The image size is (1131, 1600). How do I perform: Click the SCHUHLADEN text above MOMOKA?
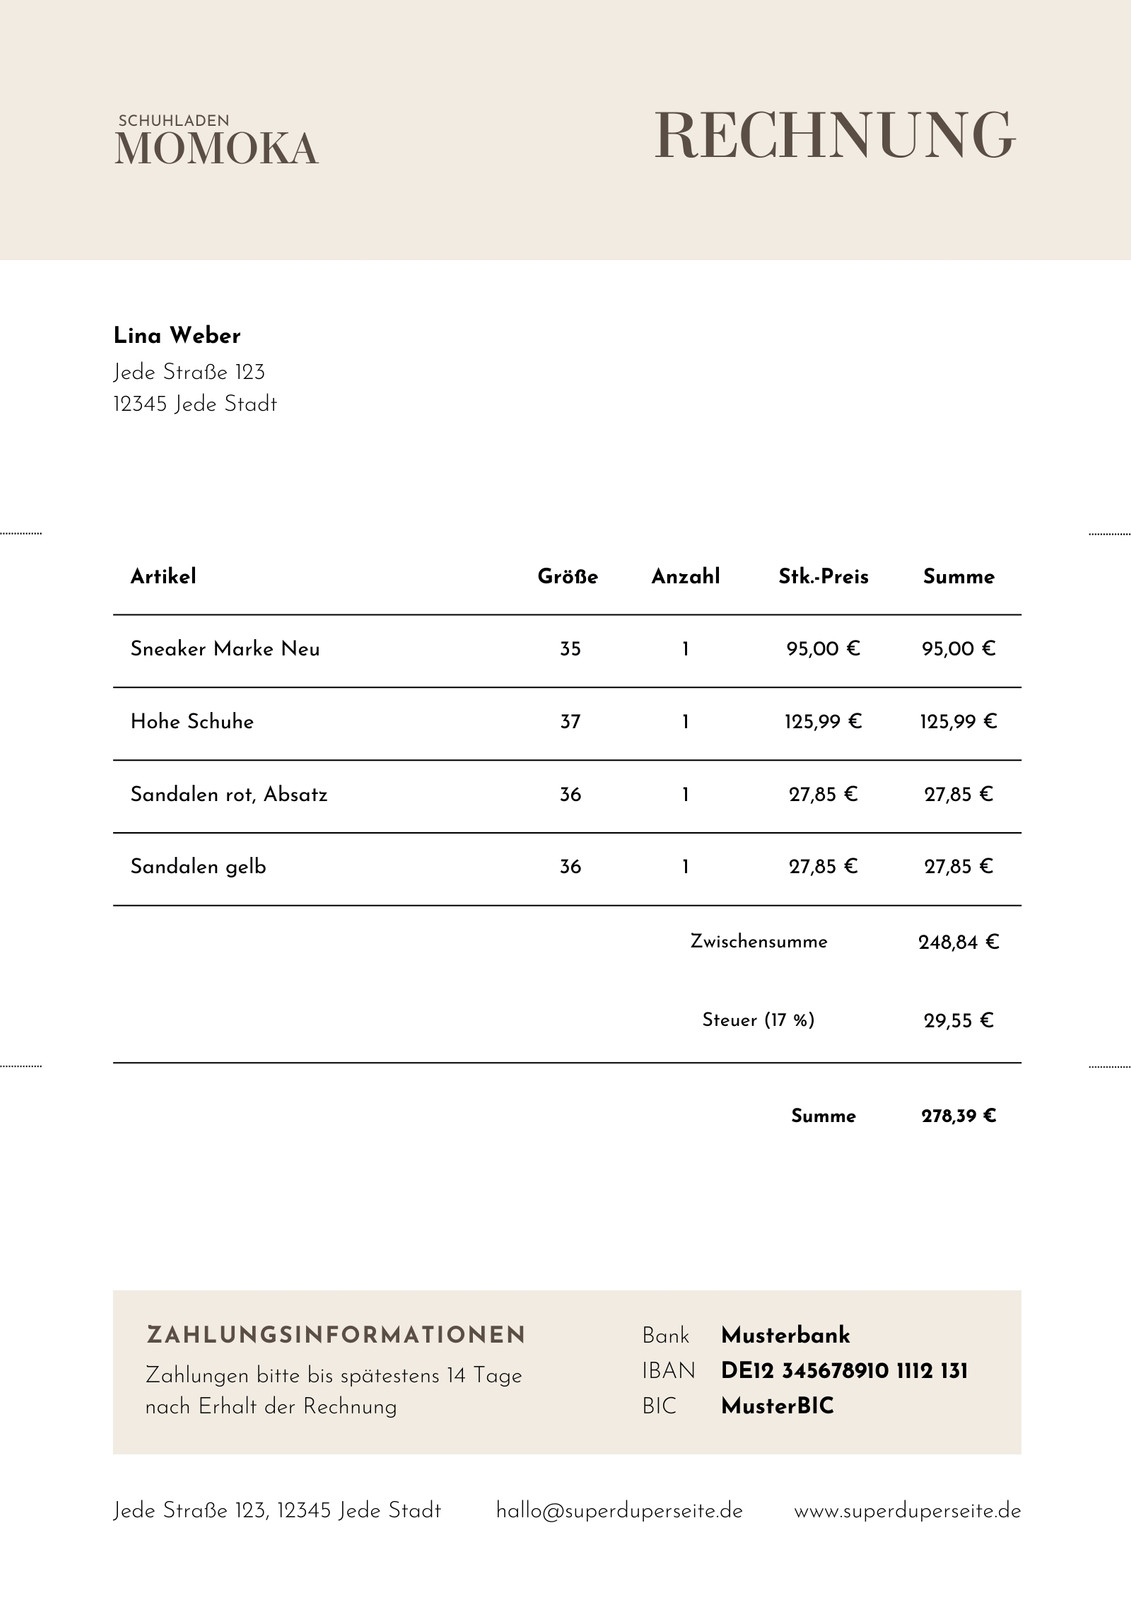tap(174, 121)
